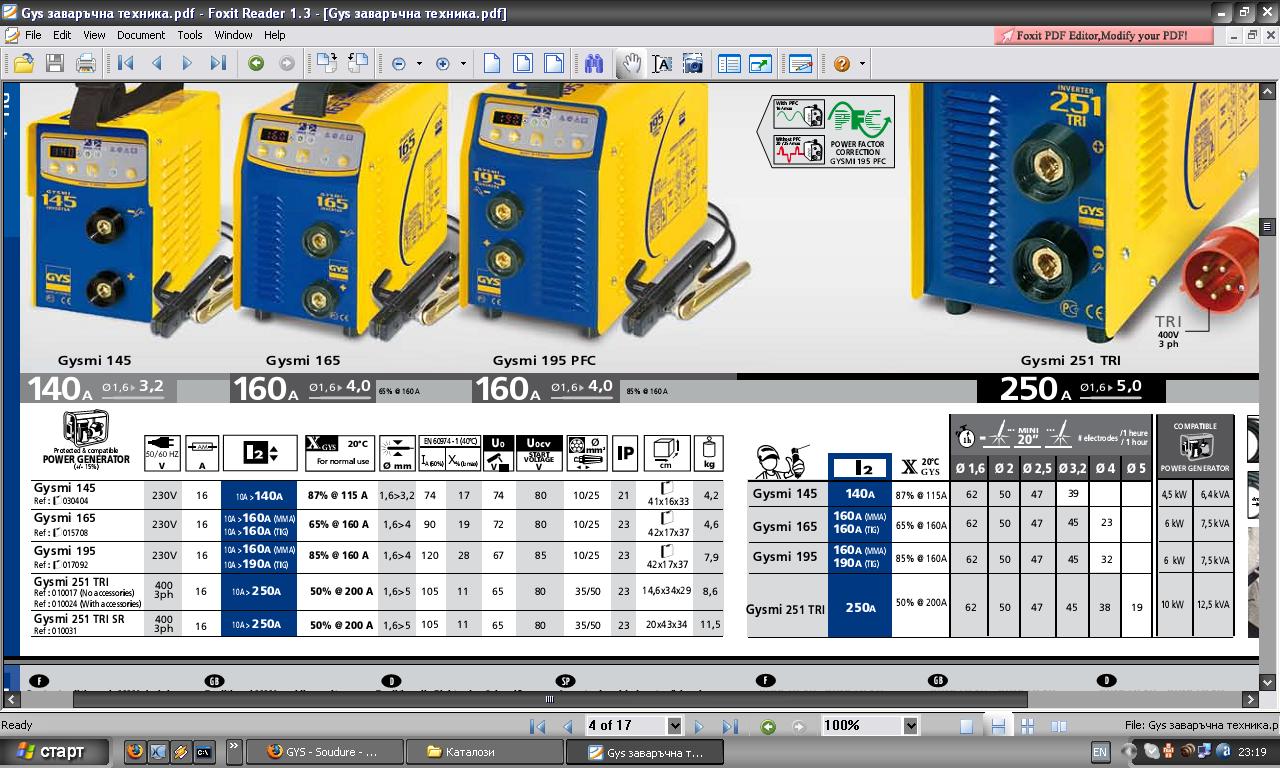Activate the Snapshot camera tool

(692, 64)
